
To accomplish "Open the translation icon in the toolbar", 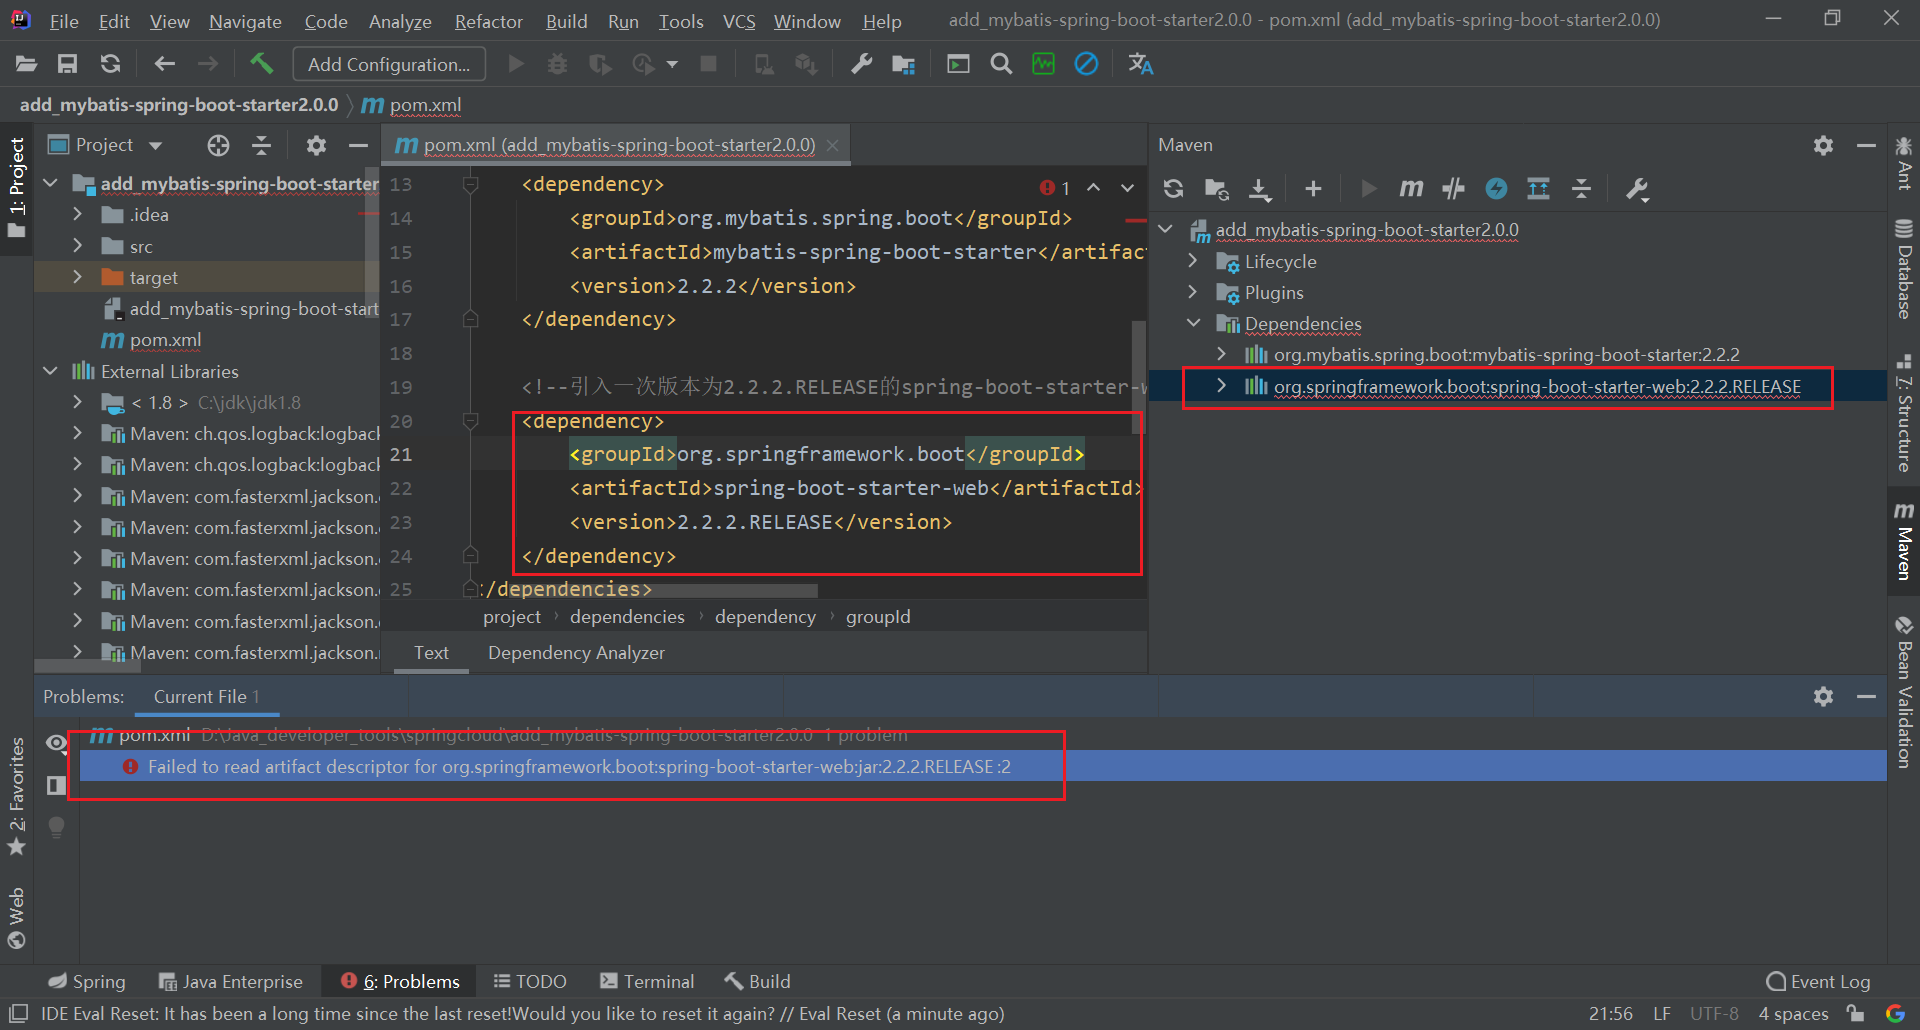I will click(x=1141, y=65).
